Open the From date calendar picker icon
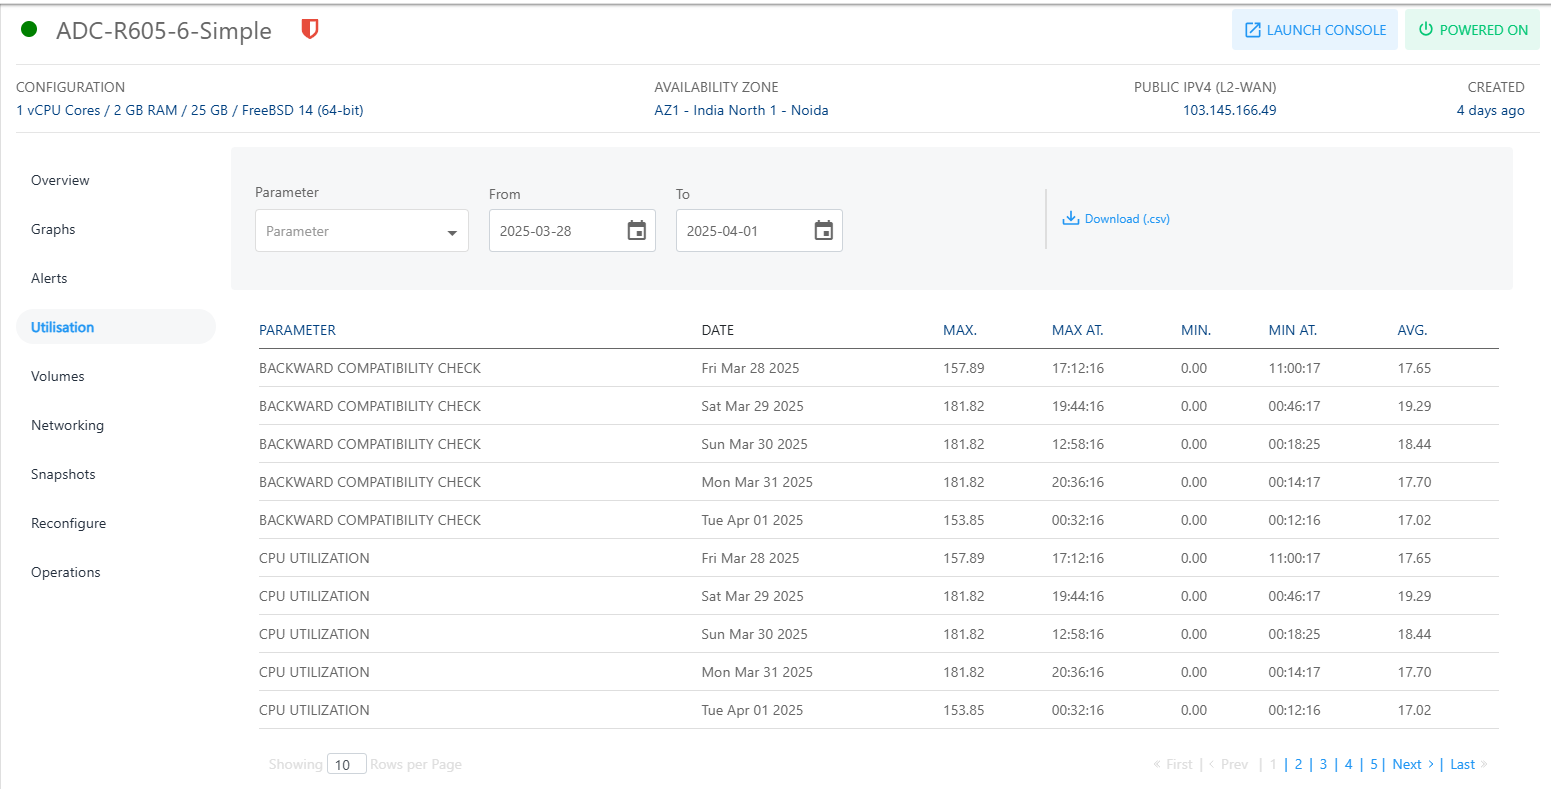Viewport: 1551px width, 789px height. 636,231
